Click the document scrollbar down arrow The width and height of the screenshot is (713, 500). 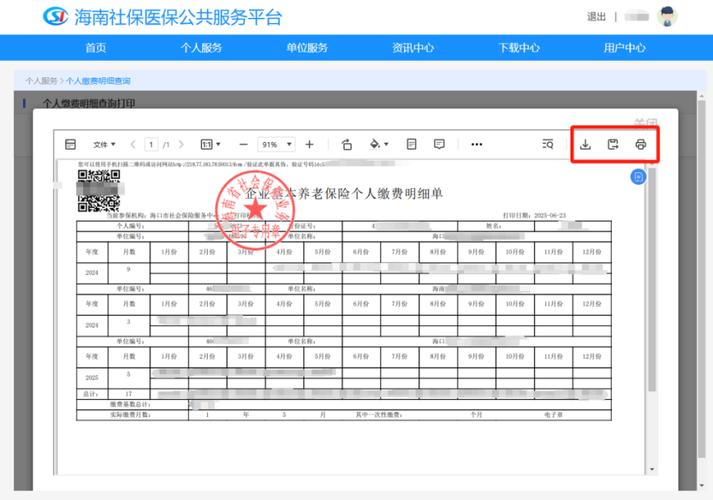(x=652, y=469)
